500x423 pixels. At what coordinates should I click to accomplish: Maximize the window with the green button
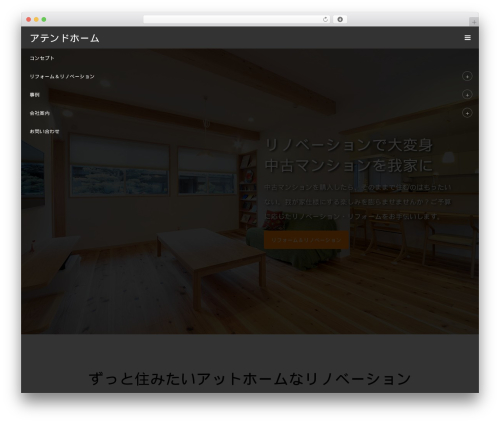tap(44, 19)
